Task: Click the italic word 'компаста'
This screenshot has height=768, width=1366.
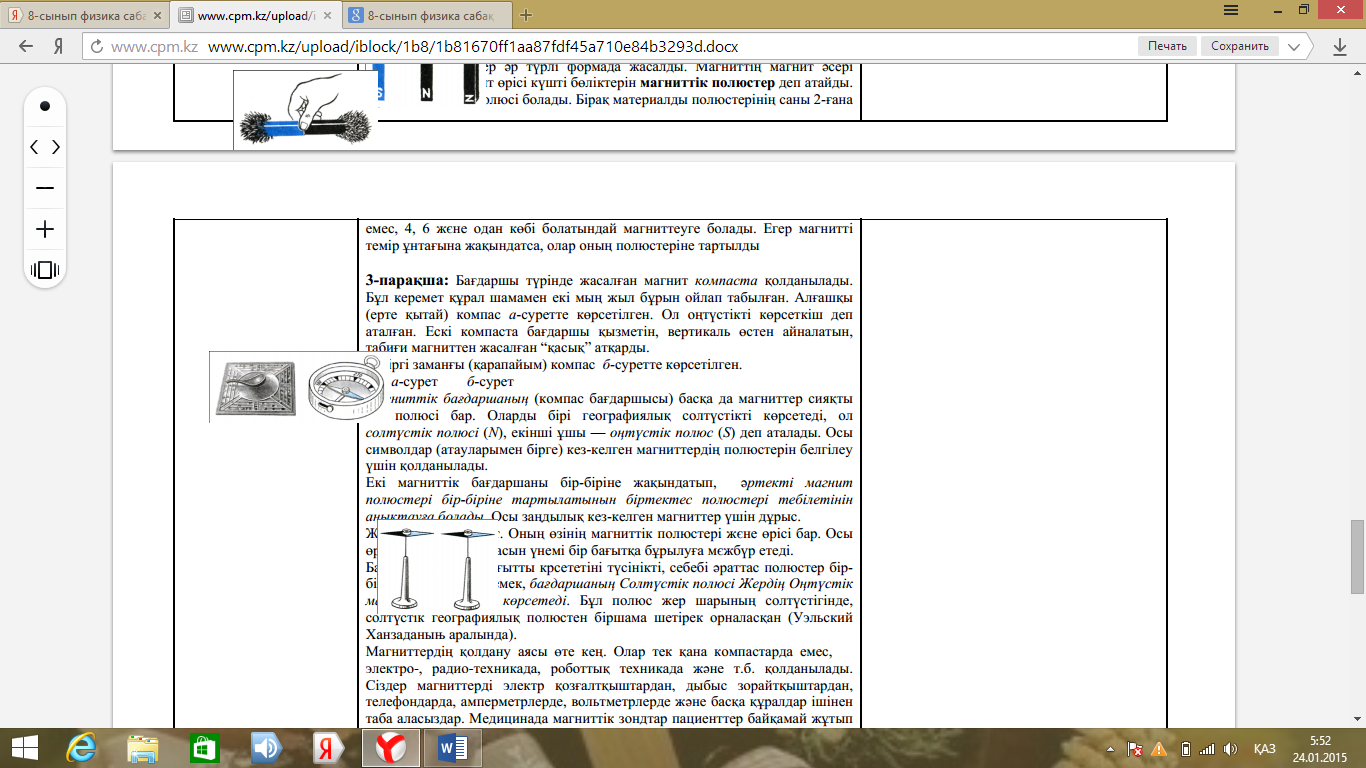Action: tap(726, 281)
